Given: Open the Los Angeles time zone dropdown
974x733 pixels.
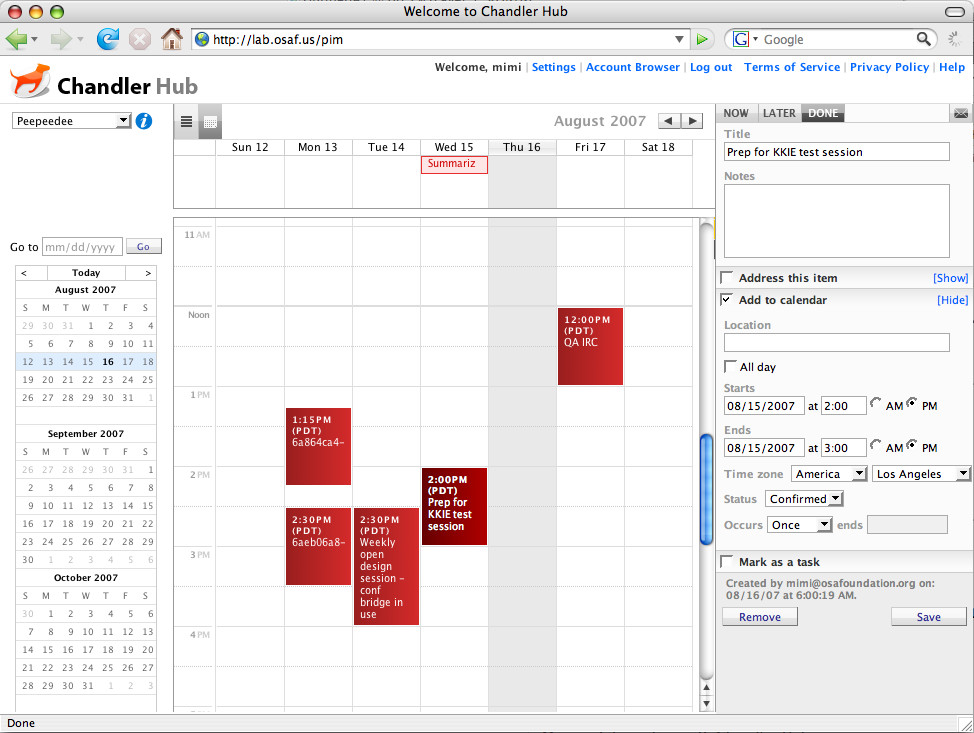Looking at the screenshot, I should pyautogui.click(x=921, y=474).
